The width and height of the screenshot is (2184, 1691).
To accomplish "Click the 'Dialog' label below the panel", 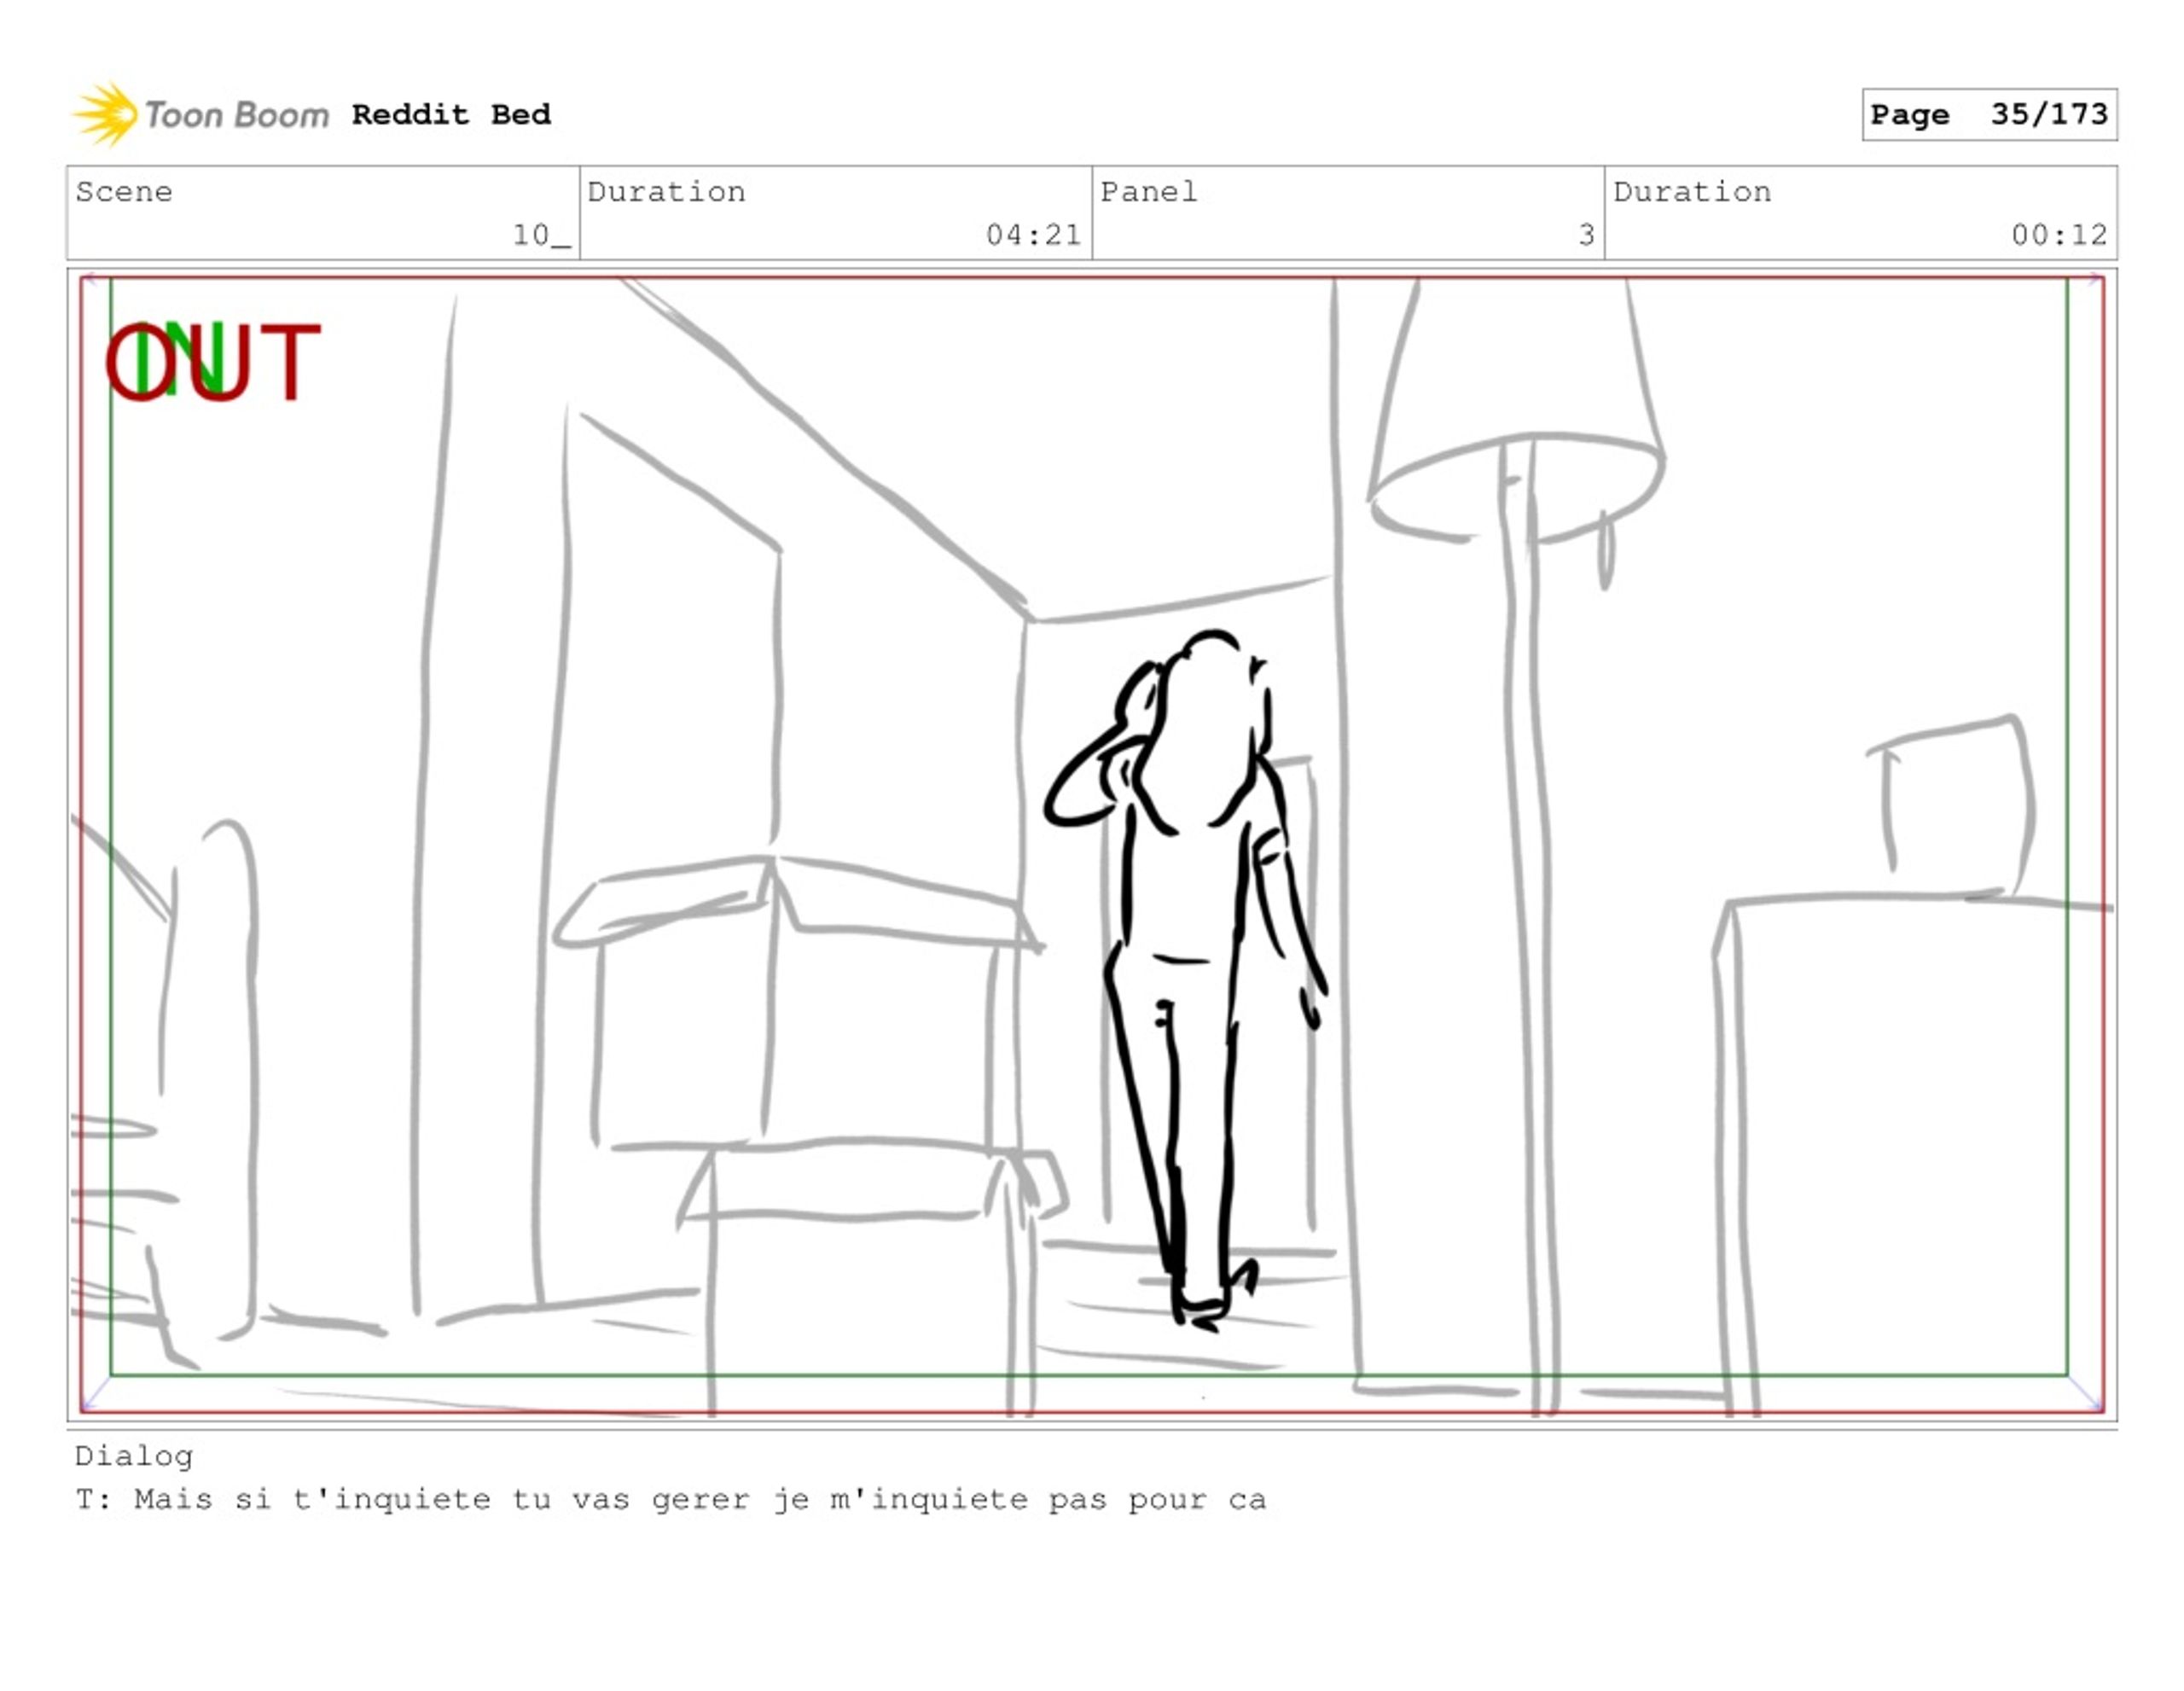I will 134,1457.
